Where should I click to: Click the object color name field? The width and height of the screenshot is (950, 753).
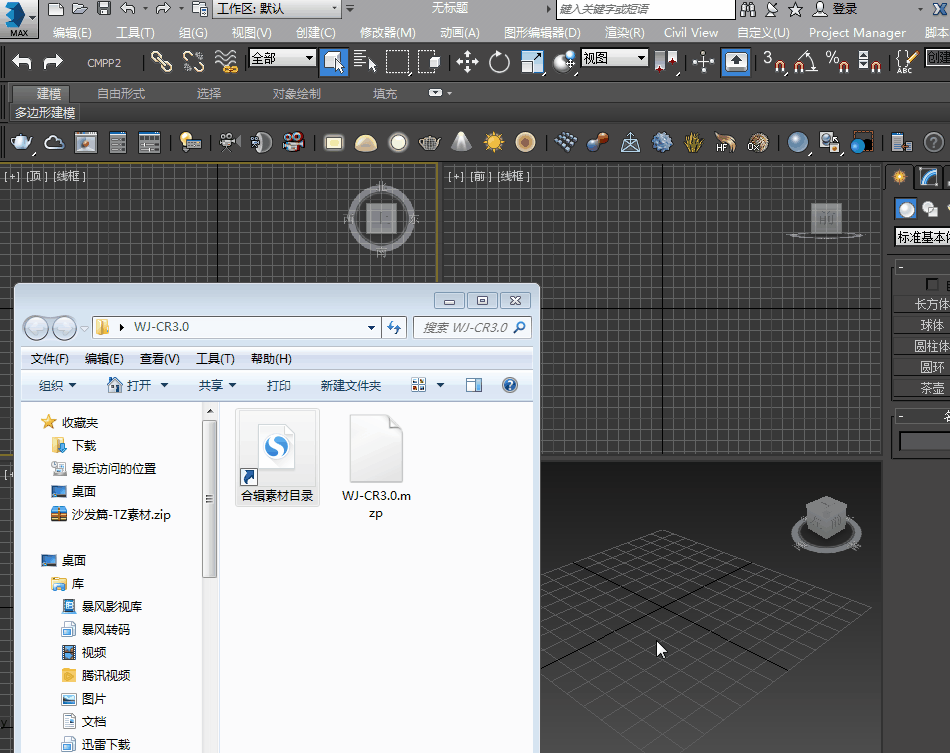pyautogui.click(x=925, y=441)
